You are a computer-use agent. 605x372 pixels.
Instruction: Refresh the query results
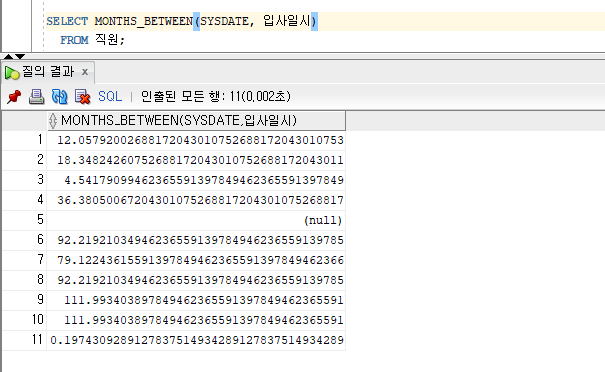(x=59, y=96)
